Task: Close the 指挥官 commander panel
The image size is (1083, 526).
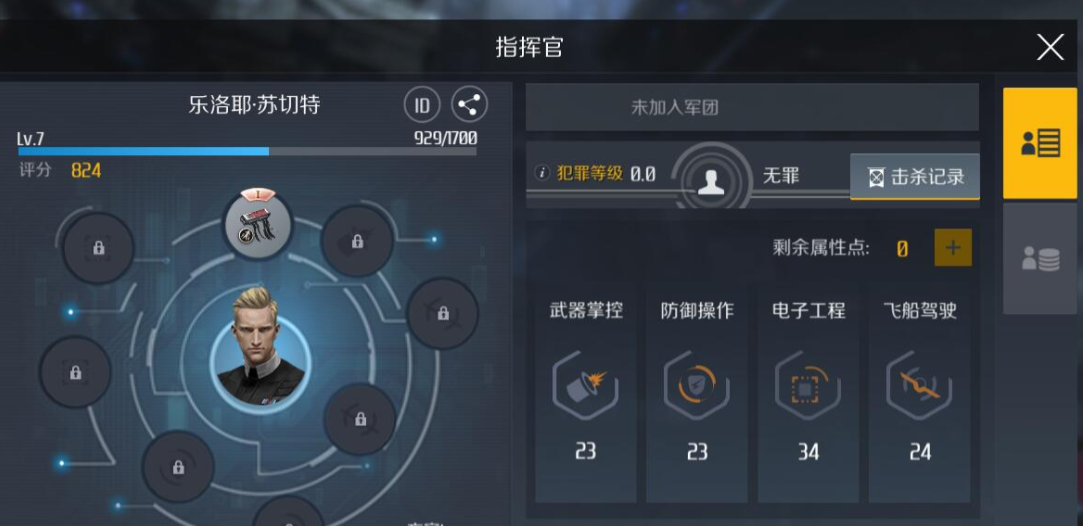Action: click(1050, 48)
